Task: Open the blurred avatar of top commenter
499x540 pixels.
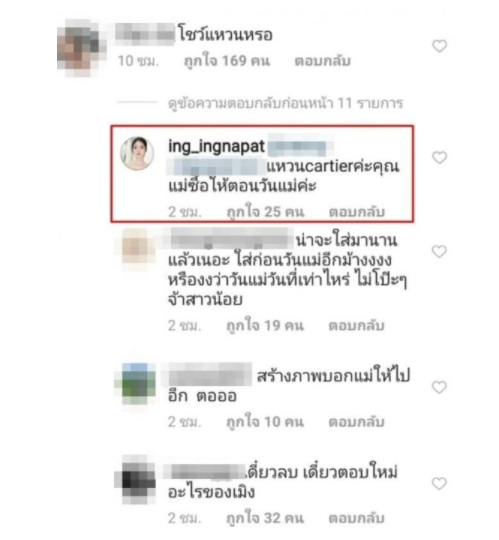Action: 82,48
